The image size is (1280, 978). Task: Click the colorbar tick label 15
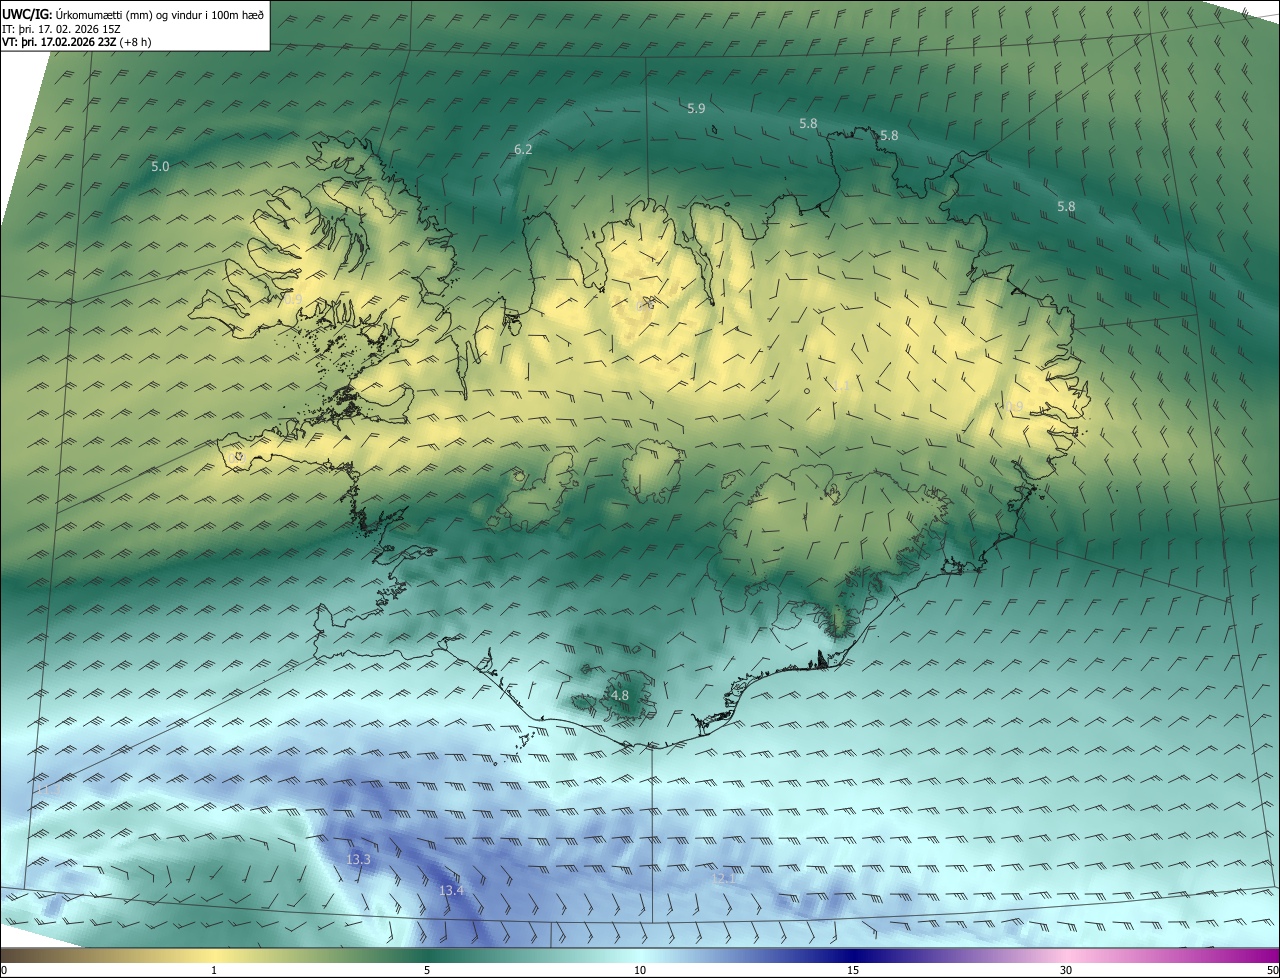click(x=853, y=970)
